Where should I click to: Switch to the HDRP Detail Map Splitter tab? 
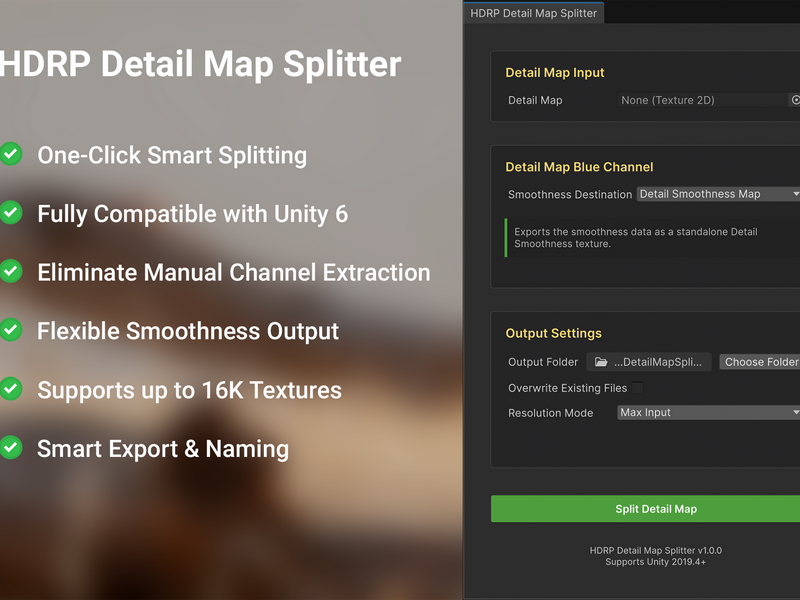pyautogui.click(x=533, y=13)
